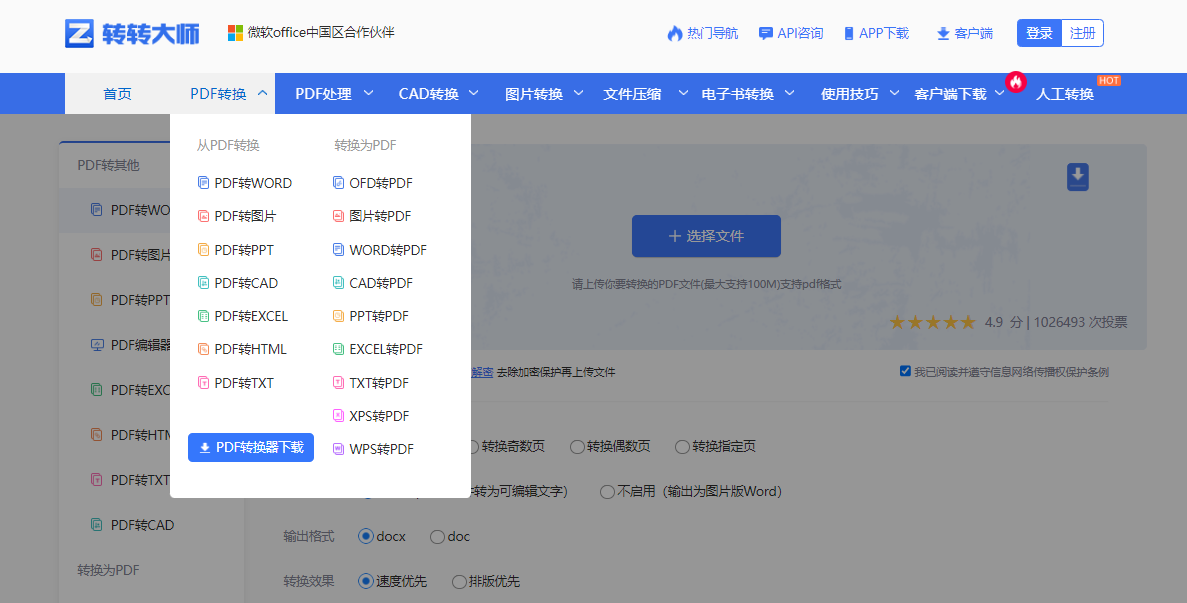Switch to the 首页 tab
The image size is (1187, 603).
(x=117, y=93)
